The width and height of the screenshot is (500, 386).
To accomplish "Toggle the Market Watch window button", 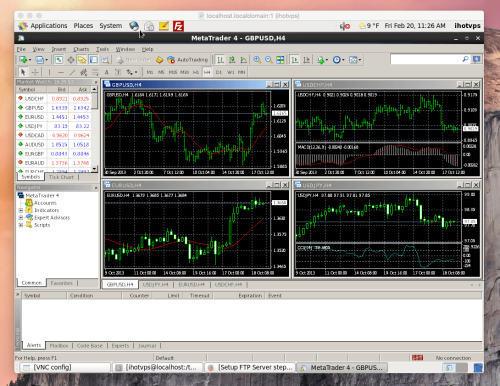I will (59, 60).
